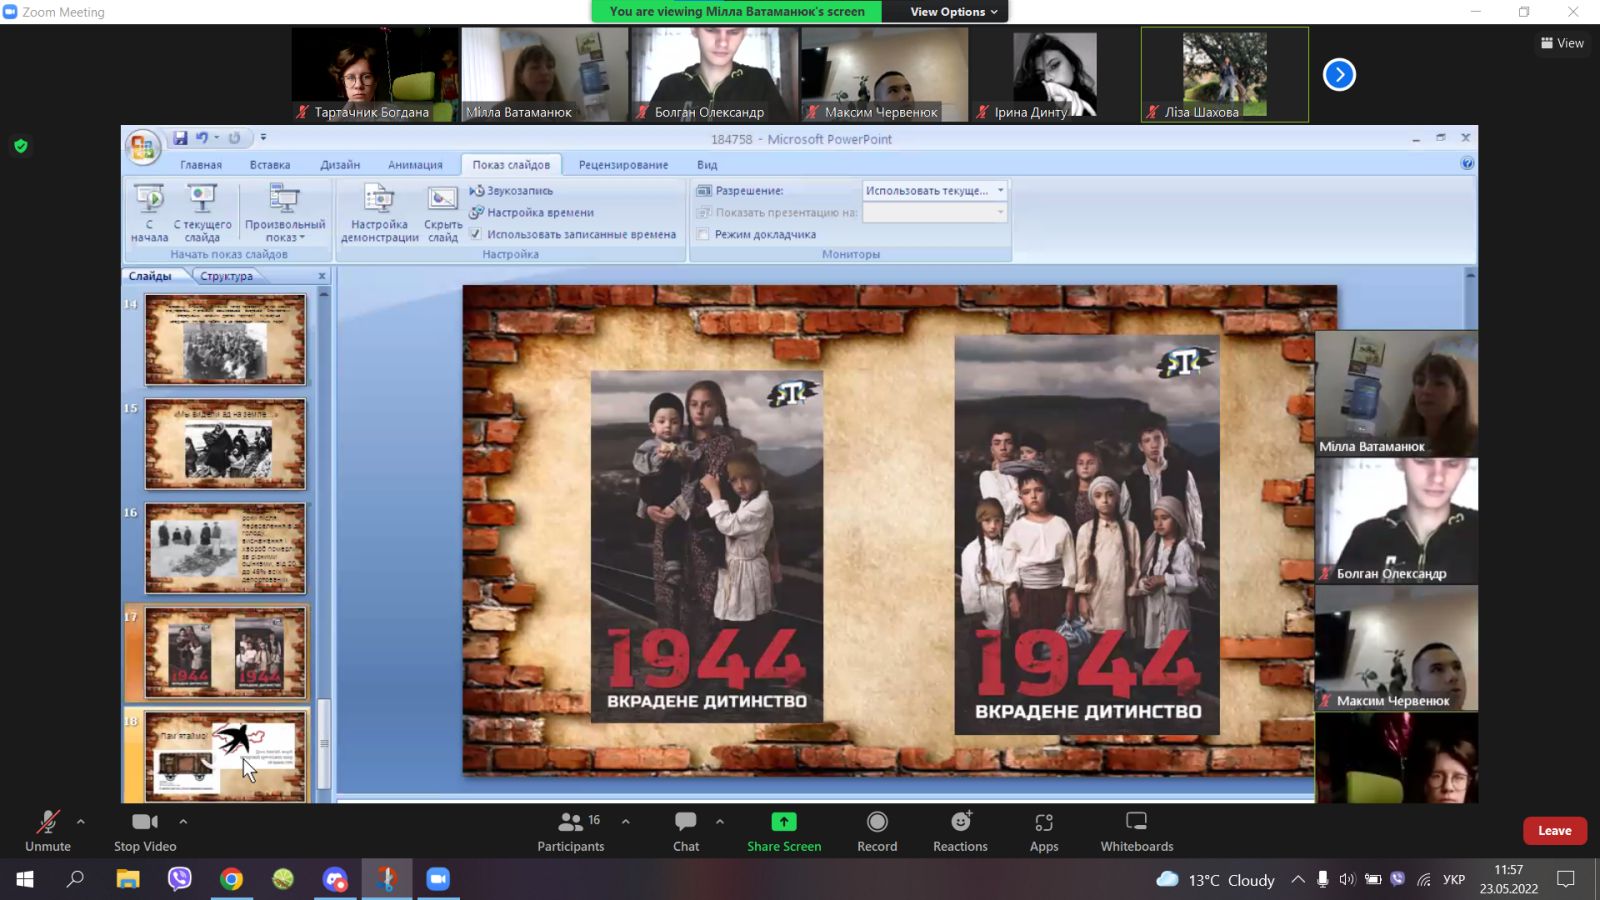Open the Reactions menu
This screenshot has width=1600, height=900.
[960, 831]
